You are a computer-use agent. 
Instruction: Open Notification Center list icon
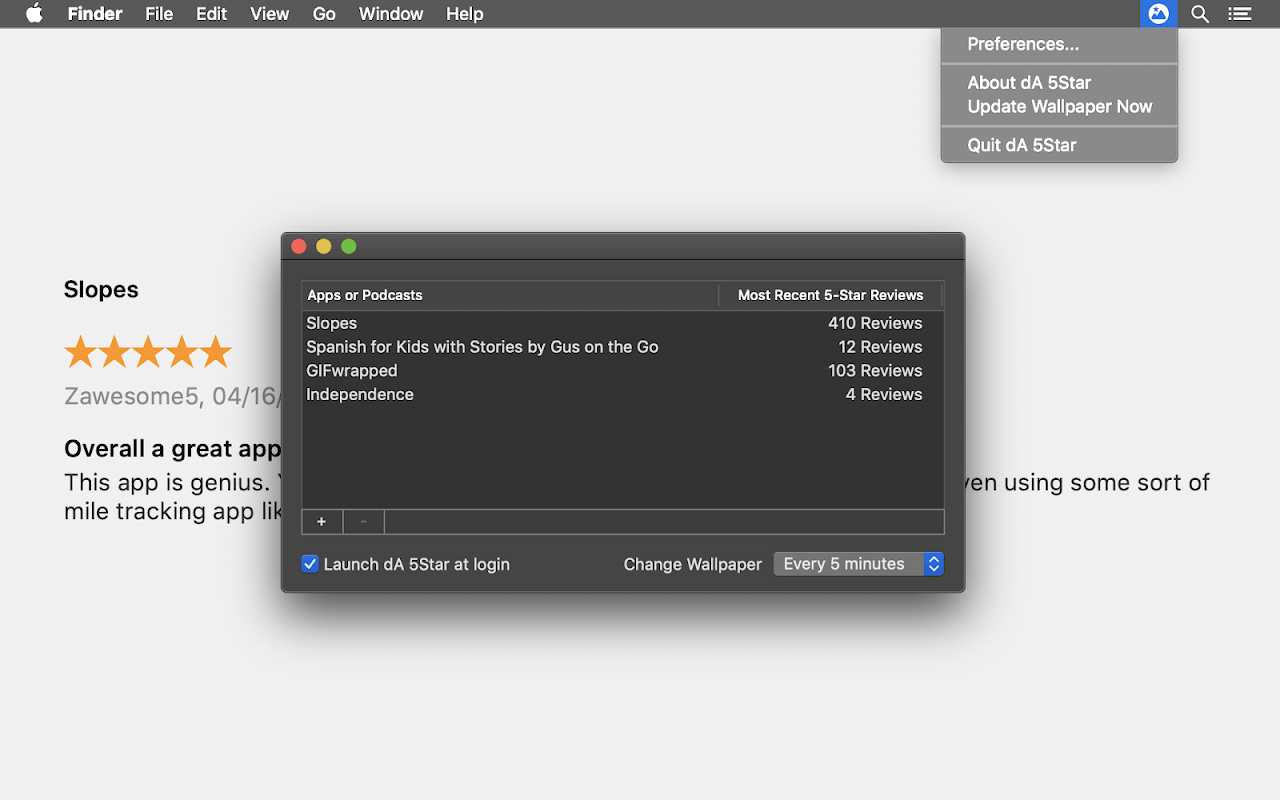coord(1240,14)
